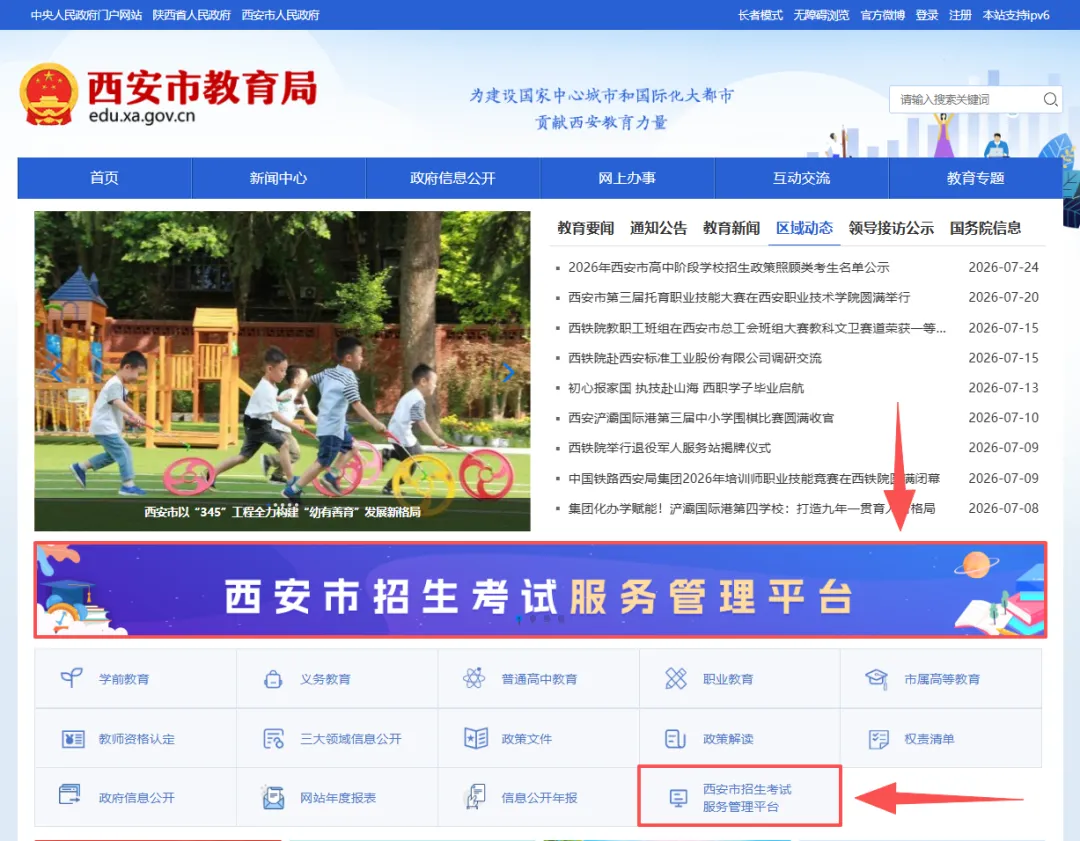Switch to the 国务院信息 tab

coord(986,228)
